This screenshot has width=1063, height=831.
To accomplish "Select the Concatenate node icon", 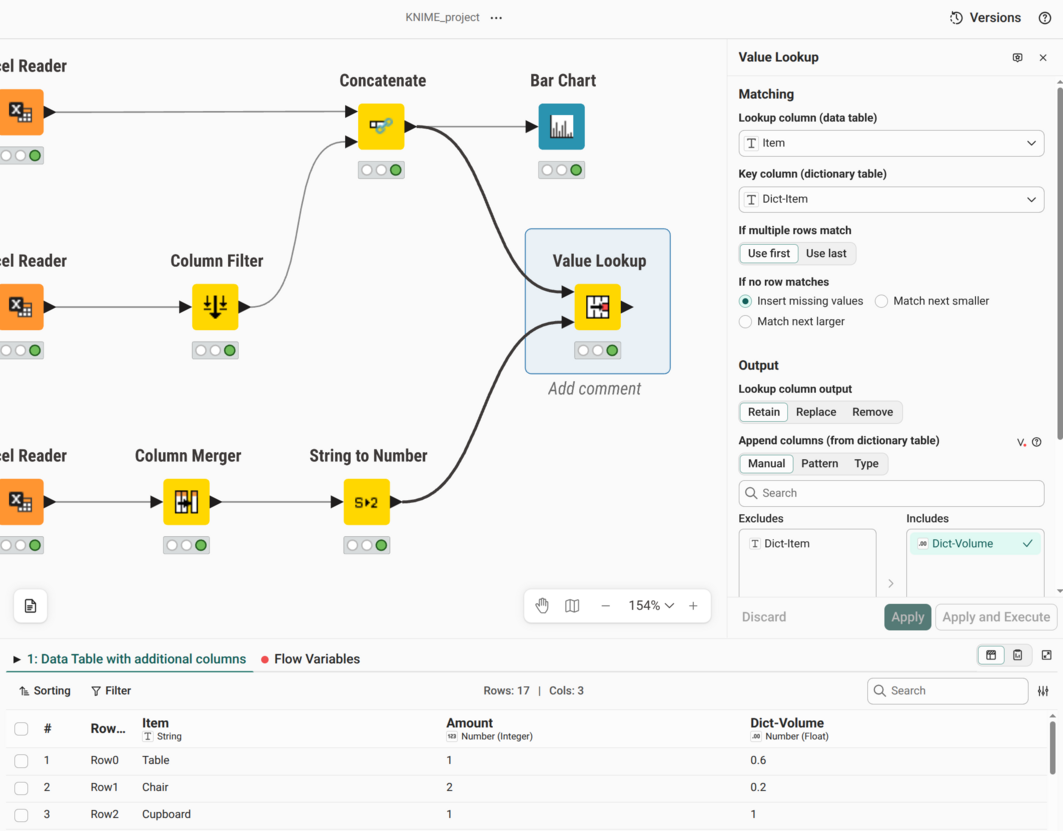I will point(381,127).
